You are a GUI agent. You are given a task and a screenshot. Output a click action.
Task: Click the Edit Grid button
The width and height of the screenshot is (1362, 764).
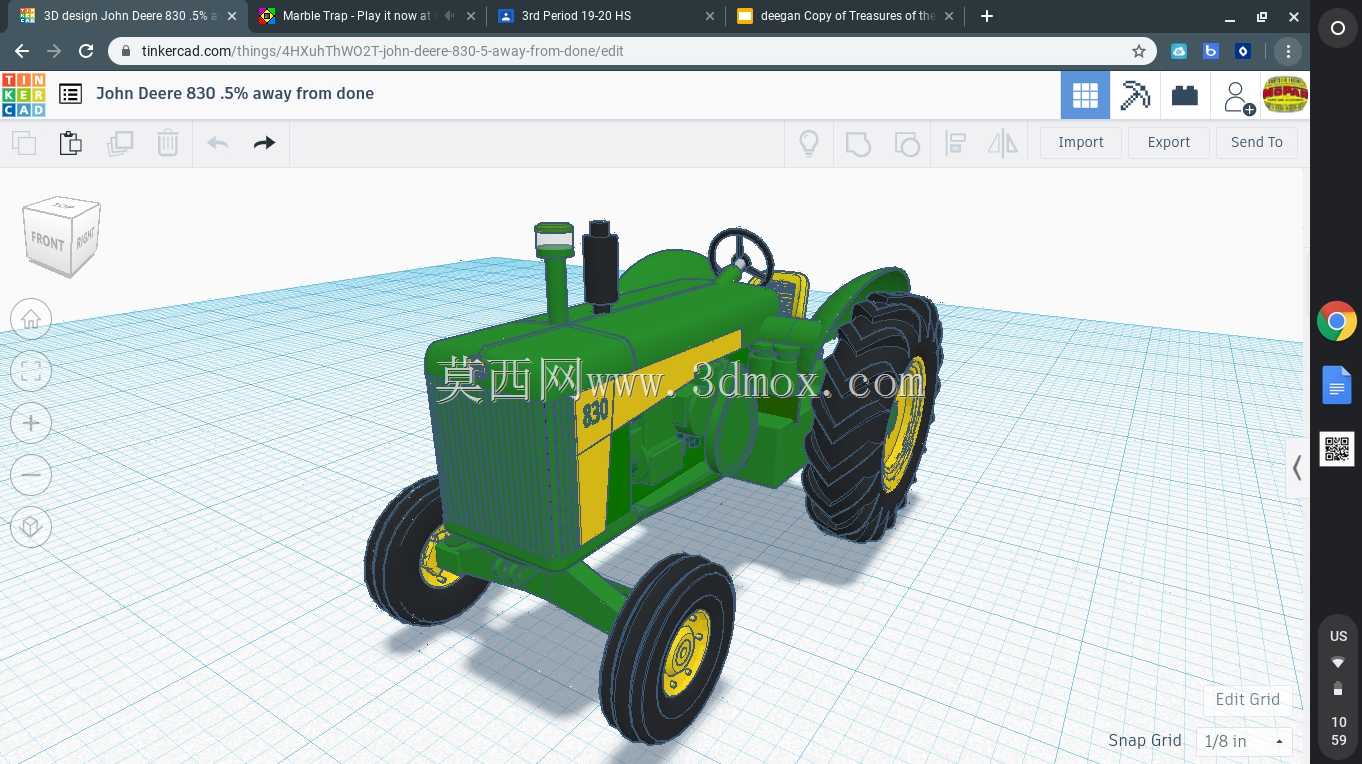tap(1248, 699)
